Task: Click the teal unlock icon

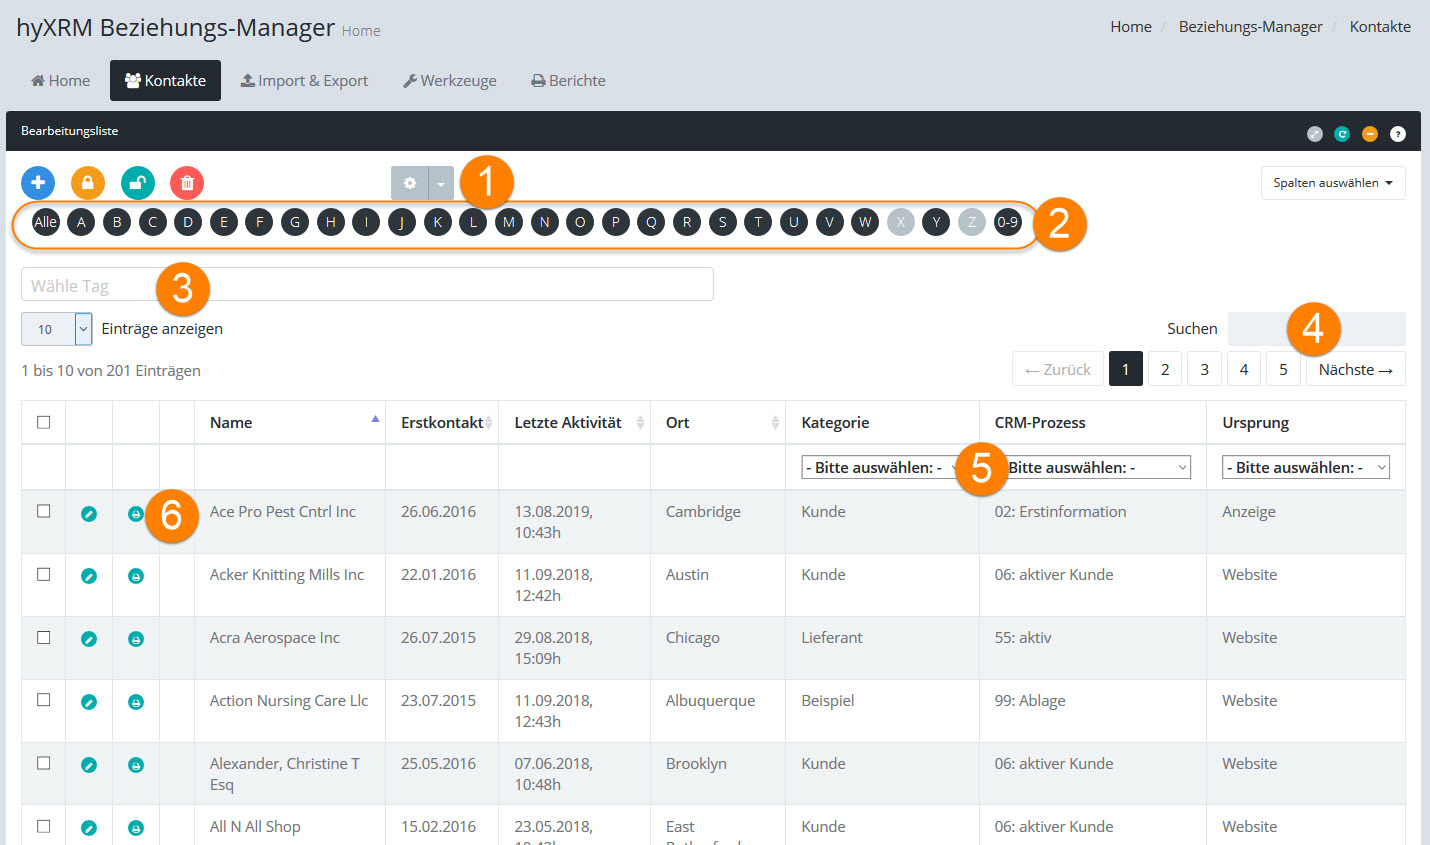Action: (x=138, y=182)
